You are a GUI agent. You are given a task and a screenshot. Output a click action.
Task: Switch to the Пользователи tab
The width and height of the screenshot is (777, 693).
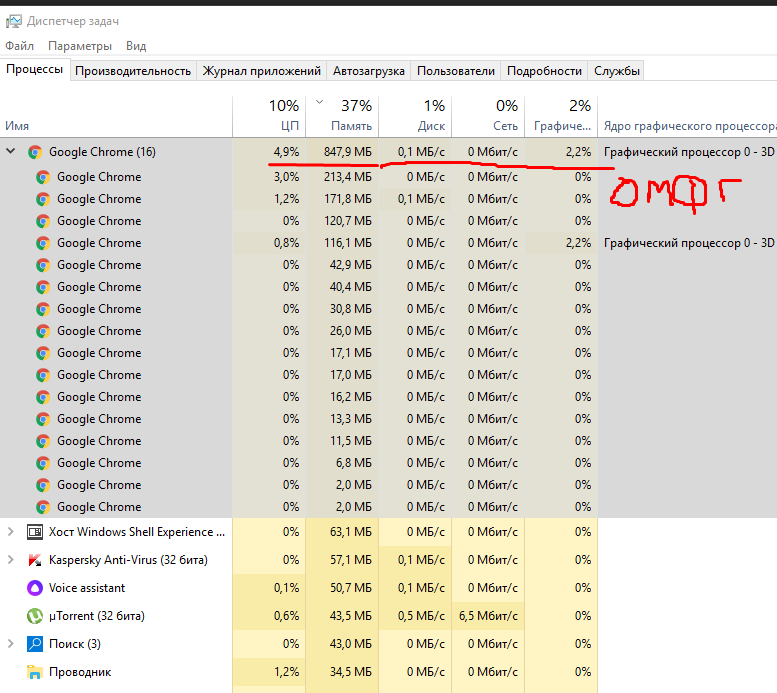pos(456,71)
